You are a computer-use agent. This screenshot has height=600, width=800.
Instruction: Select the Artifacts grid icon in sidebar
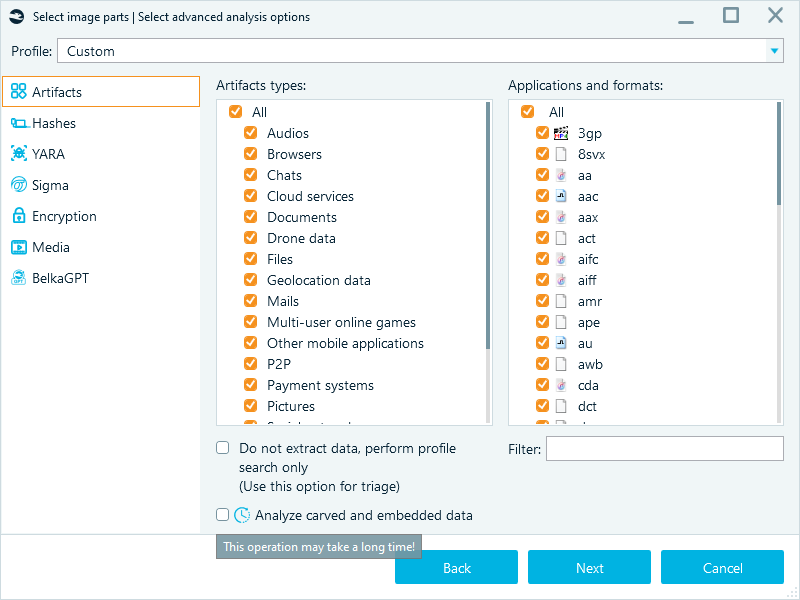(18, 91)
